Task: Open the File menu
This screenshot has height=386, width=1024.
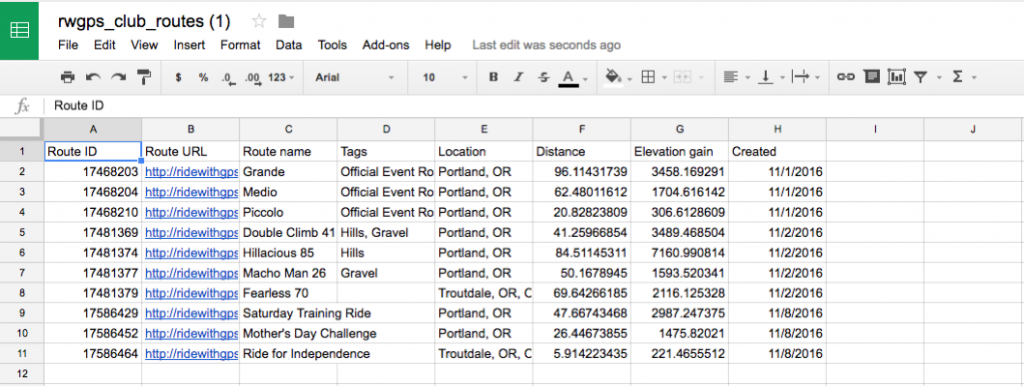Action: click(x=68, y=45)
